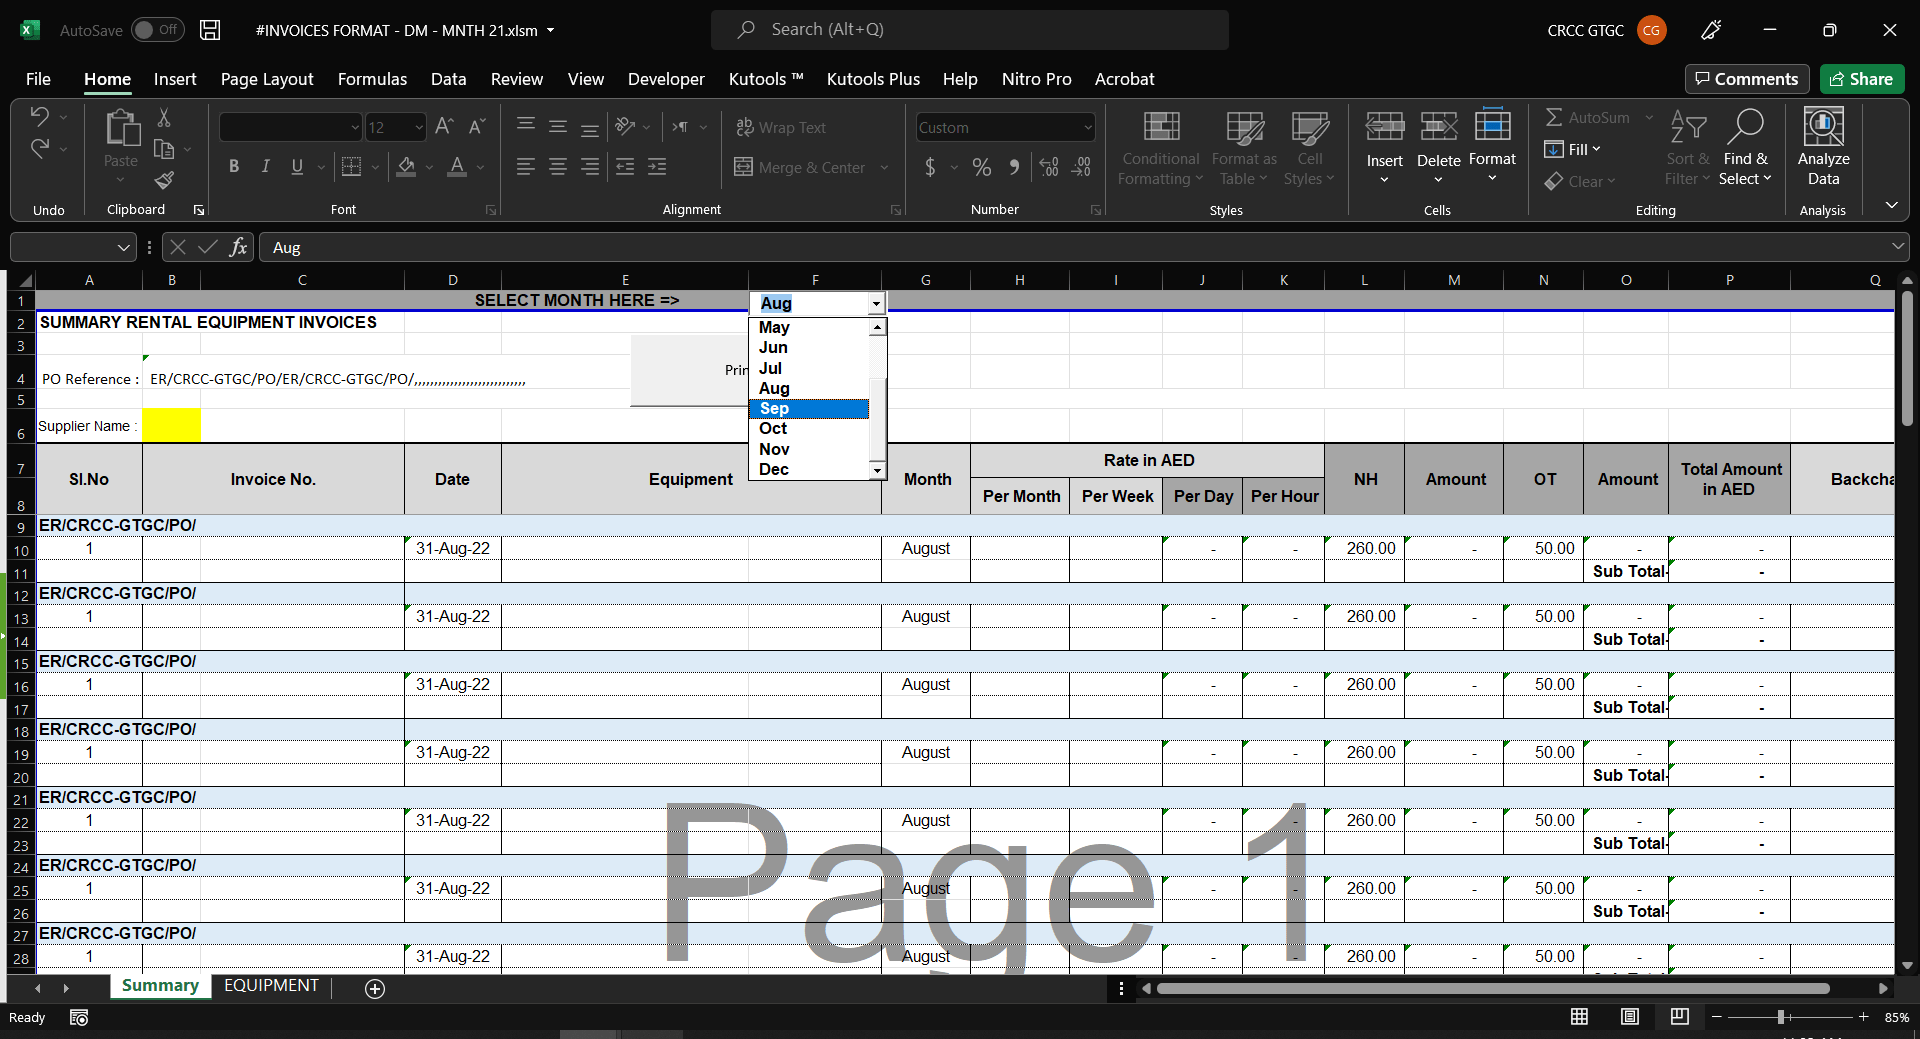Open the Custom number format combo box
The width and height of the screenshot is (1920, 1039).
pos(1004,127)
